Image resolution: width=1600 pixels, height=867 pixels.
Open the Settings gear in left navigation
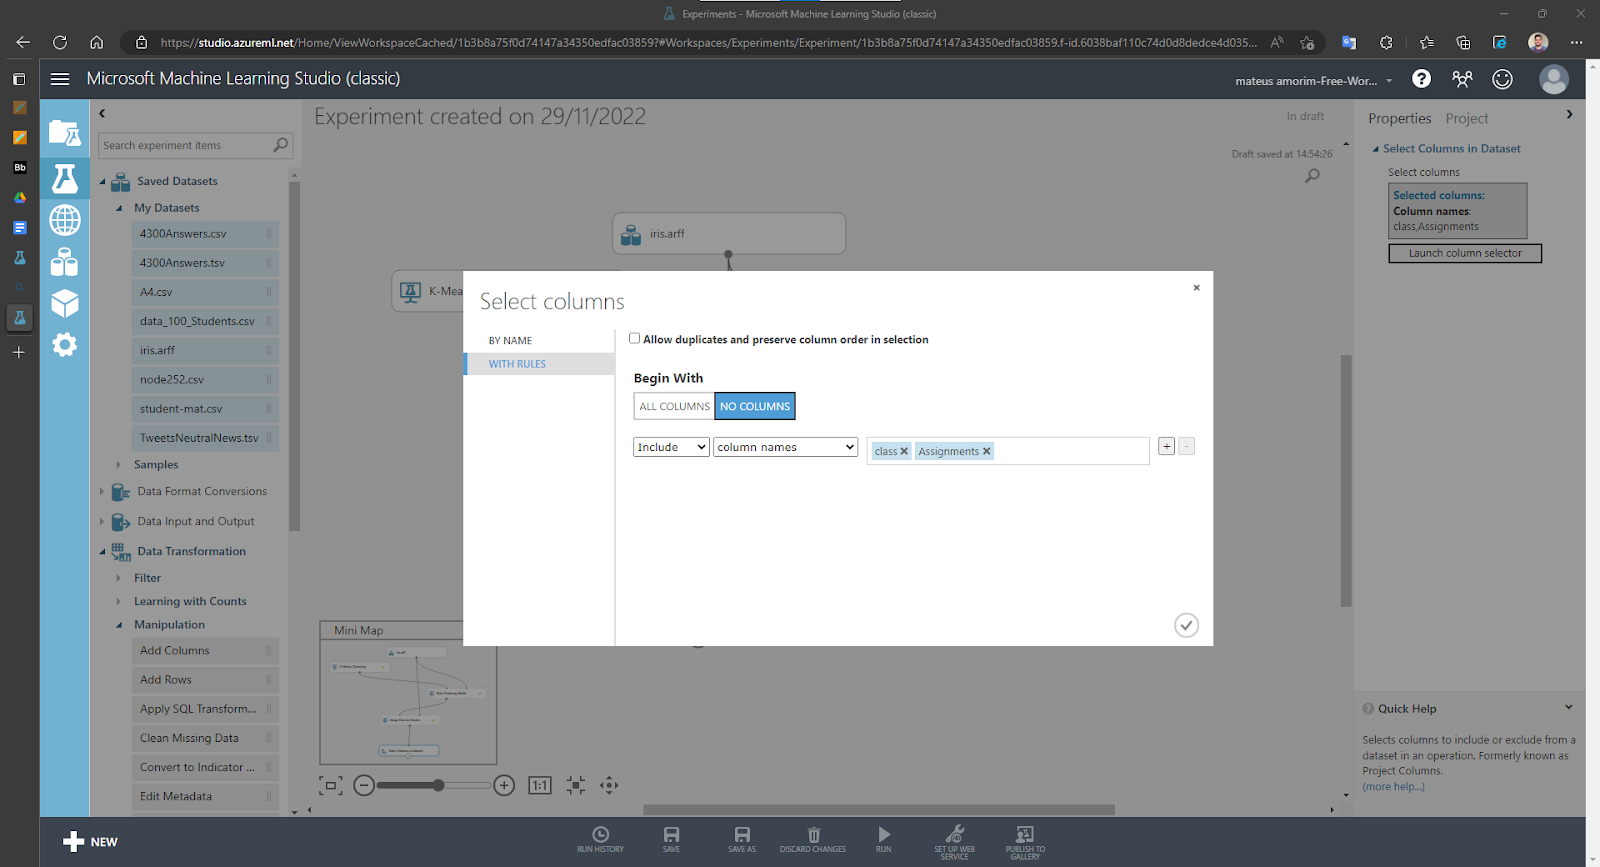coord(65,345)
